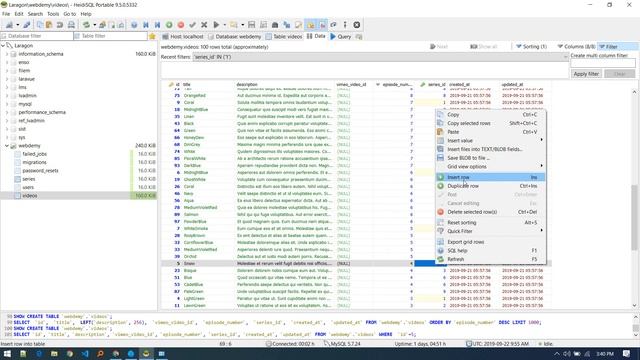Click the Print toolbar icon
This screenshot has height=360, width=640.
tap(71, 25)
